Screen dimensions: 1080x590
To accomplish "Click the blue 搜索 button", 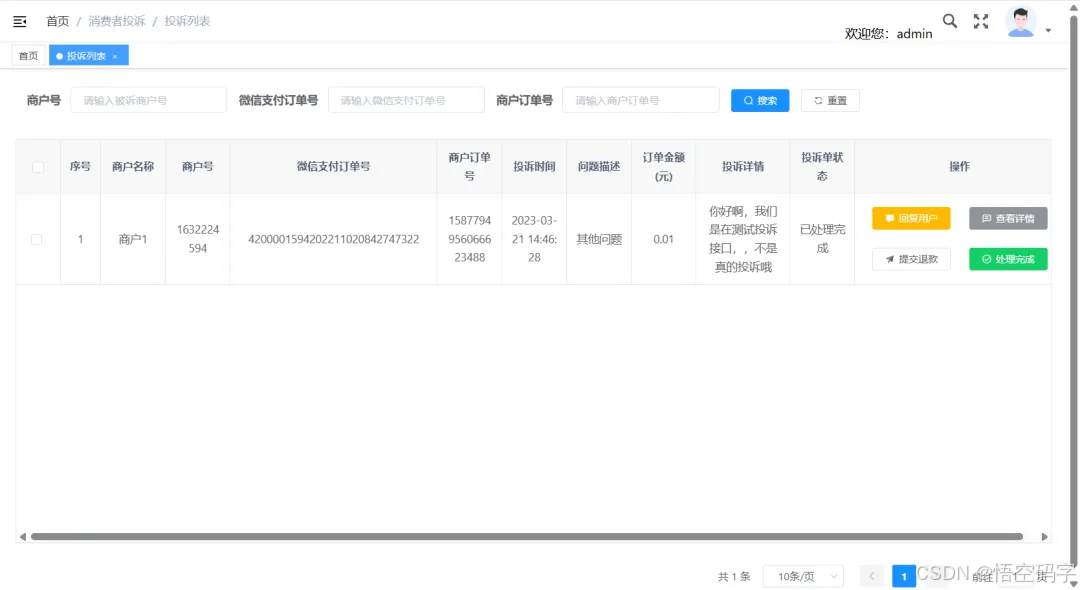I will pos(760,101).
